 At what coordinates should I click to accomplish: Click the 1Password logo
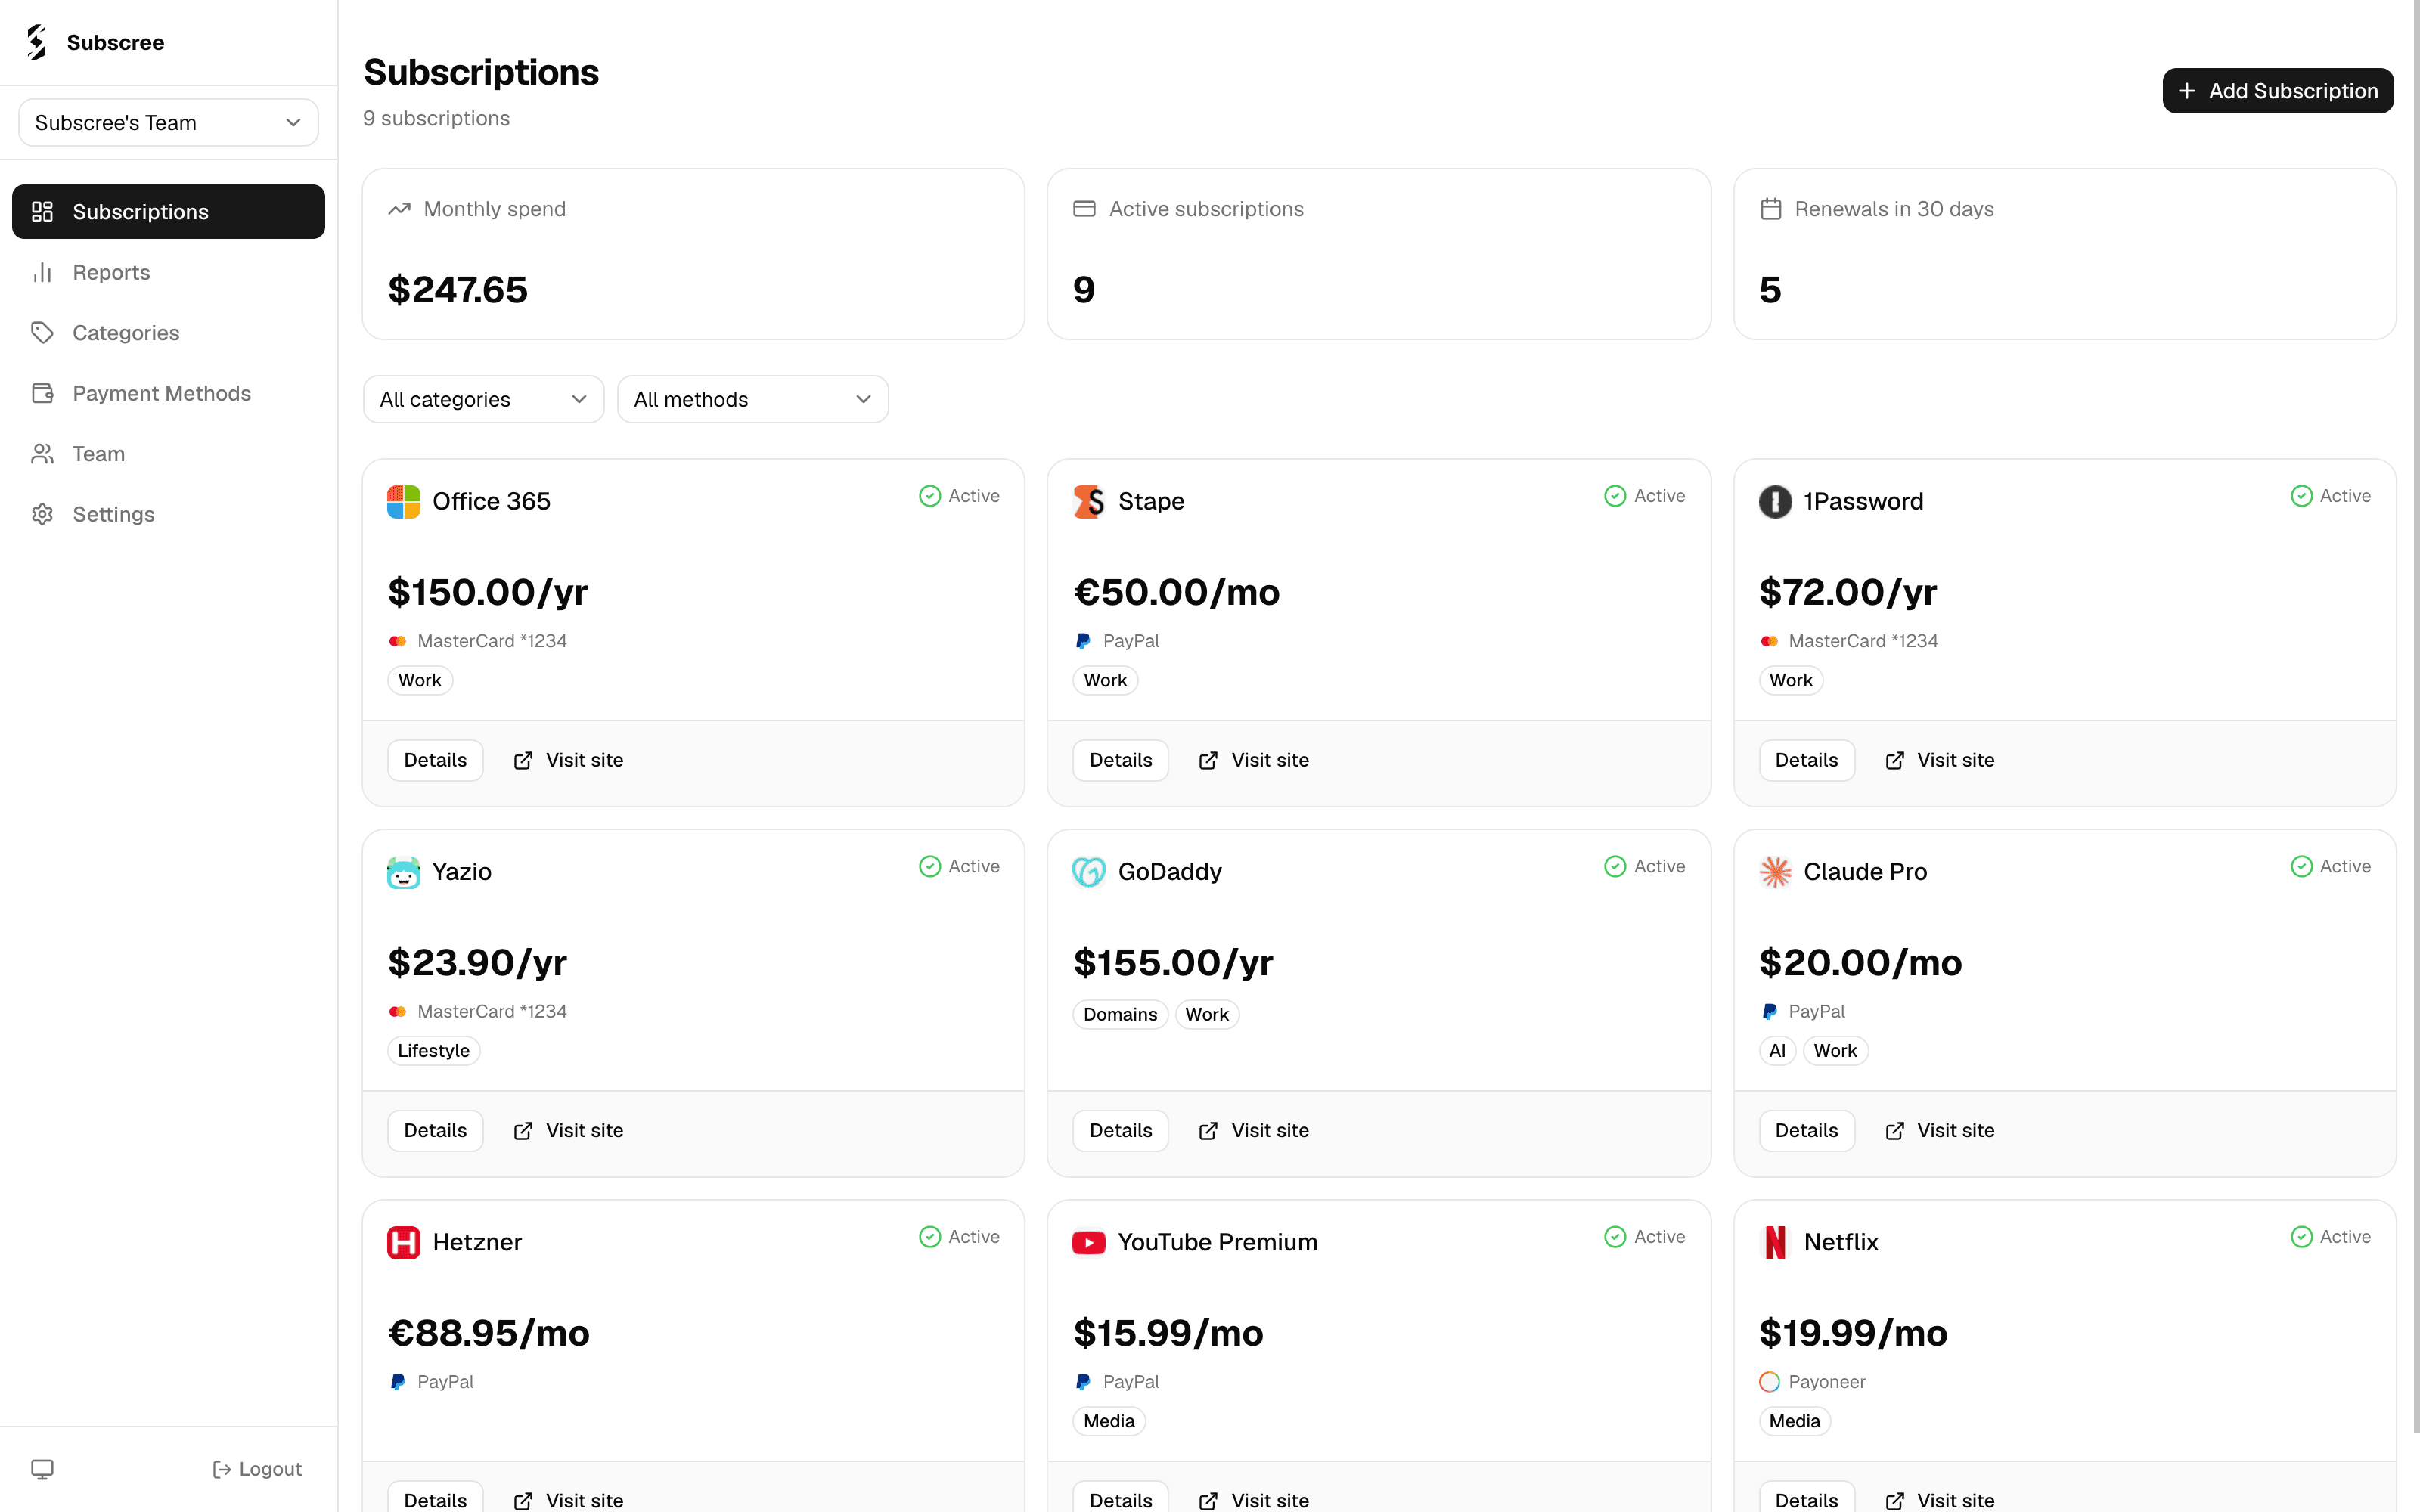pos(1775,501)
